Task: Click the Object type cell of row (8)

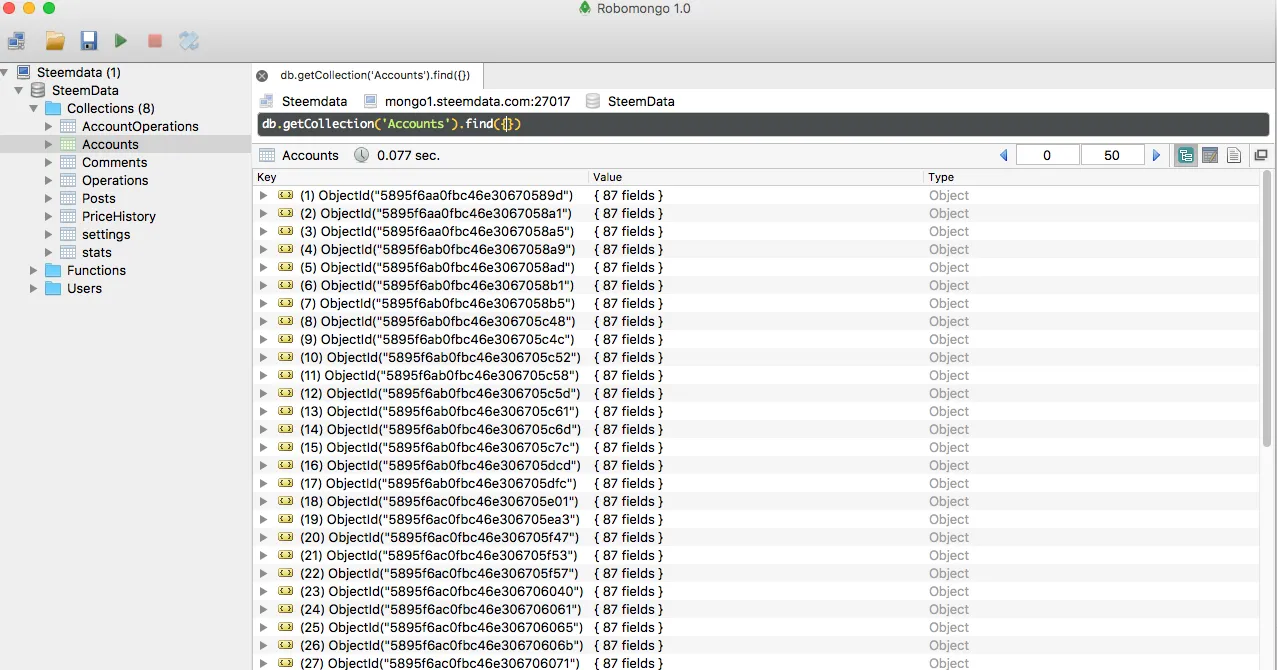Action: click(x=949, y=321)
